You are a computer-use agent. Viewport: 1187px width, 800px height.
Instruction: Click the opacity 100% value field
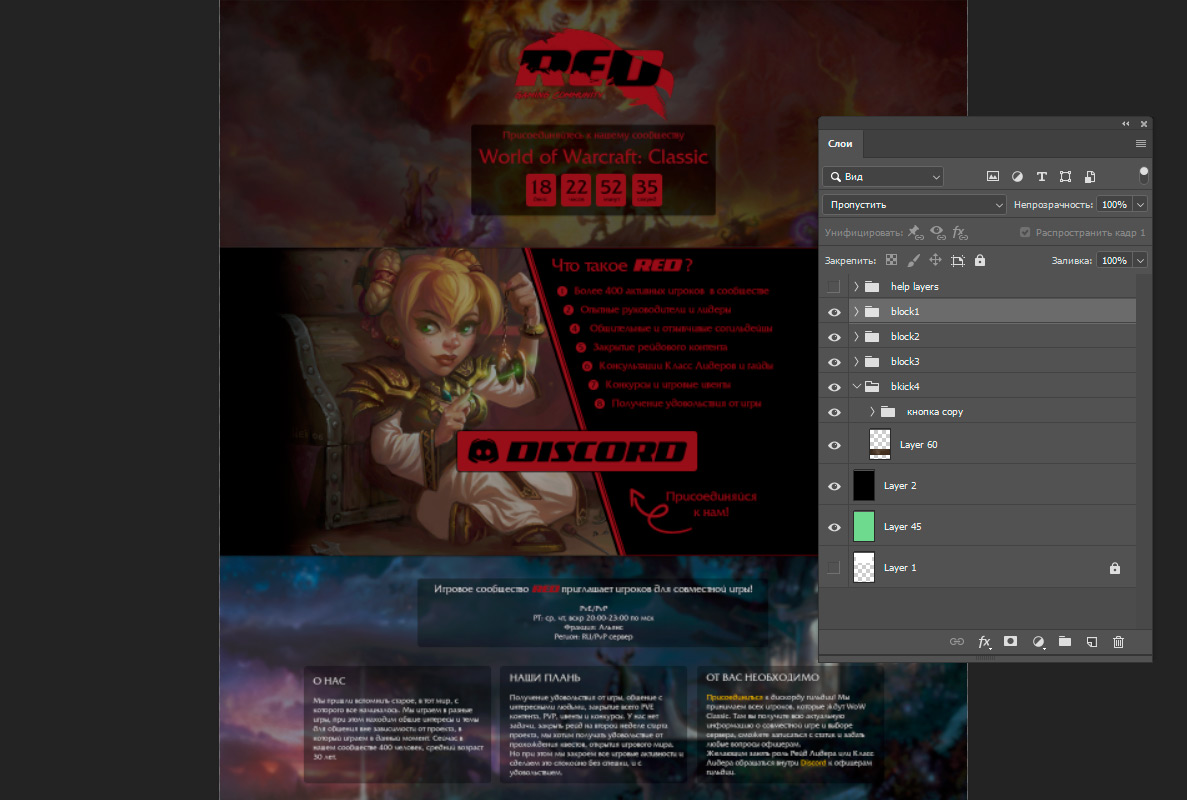coord(1114,204)
